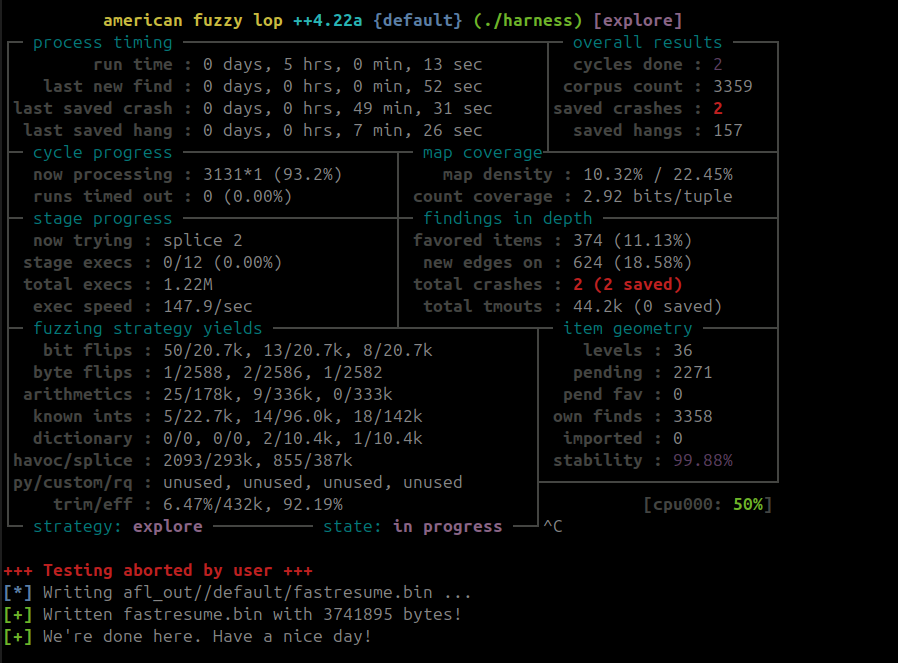
Task: Click the cycles done value 2
Action: click(718, 65)
